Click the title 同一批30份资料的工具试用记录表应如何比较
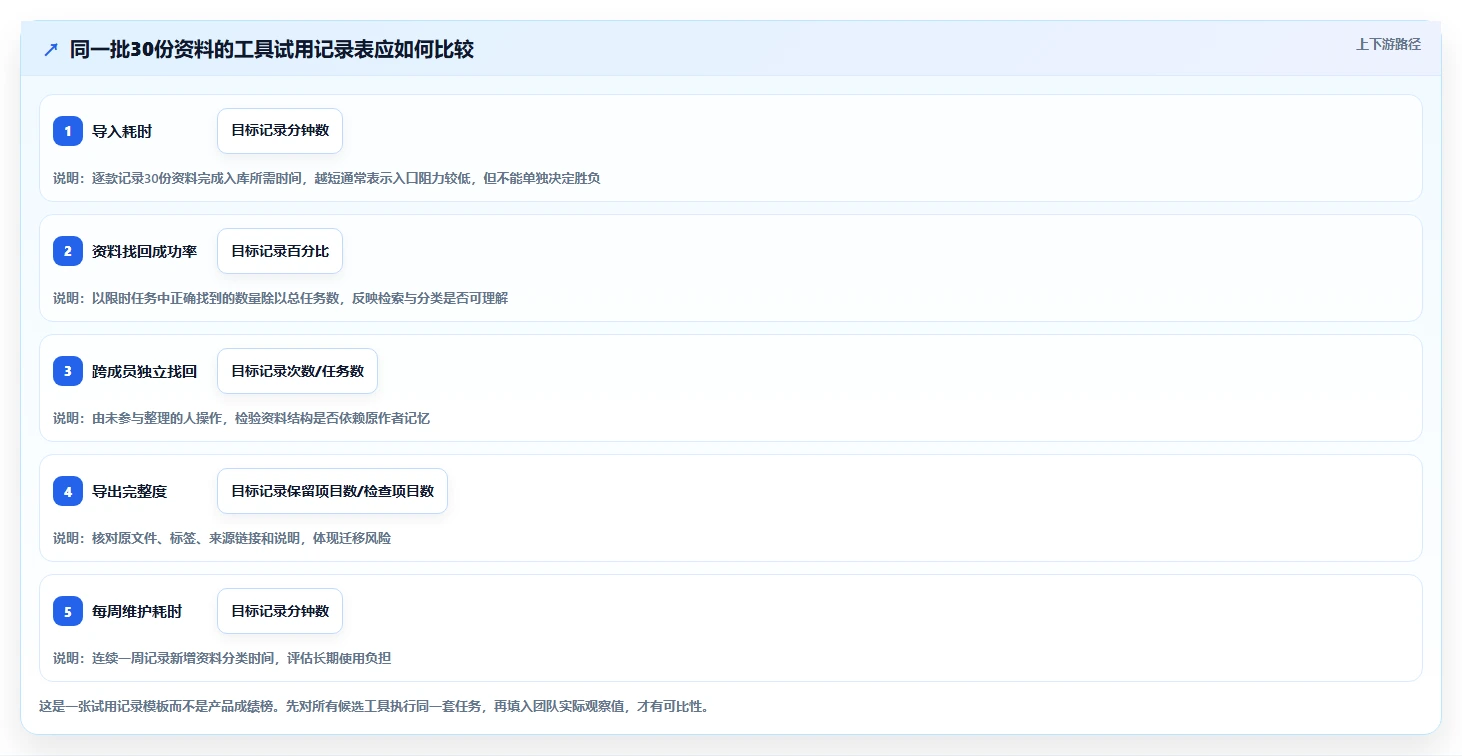 pos(272,50)
